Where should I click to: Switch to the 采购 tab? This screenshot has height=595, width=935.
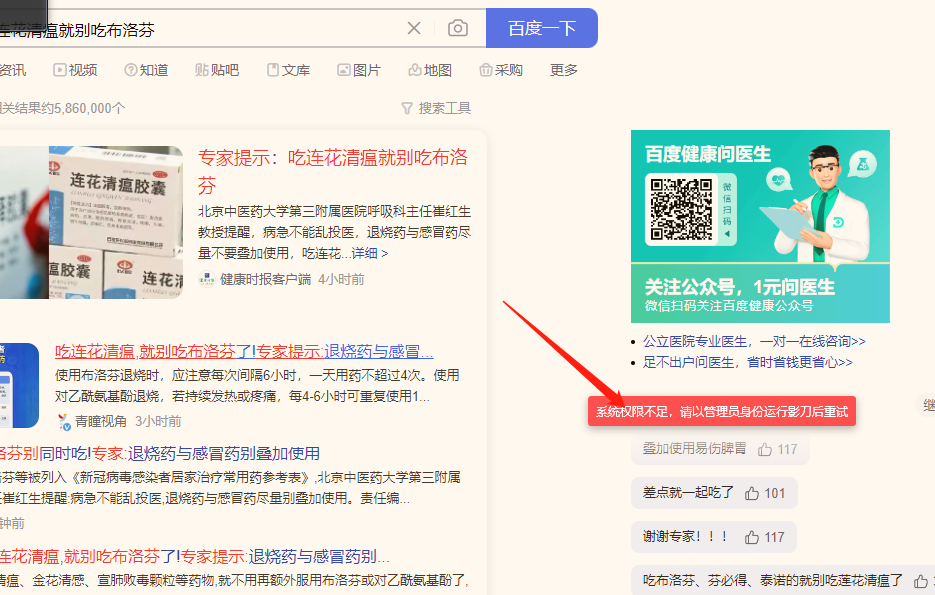click(501, 70)
